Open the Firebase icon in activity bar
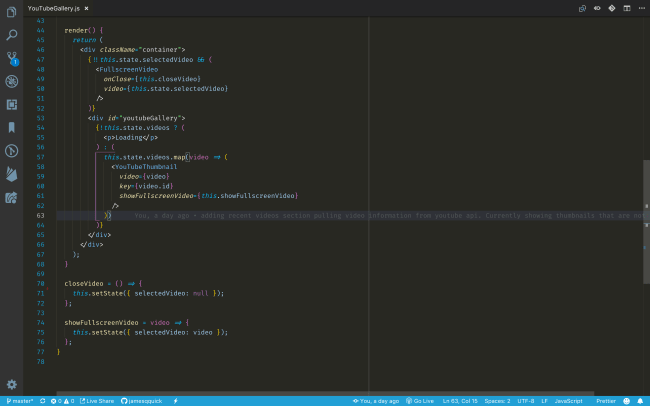Viewport: 650px width, 406px height. point(12,173)
